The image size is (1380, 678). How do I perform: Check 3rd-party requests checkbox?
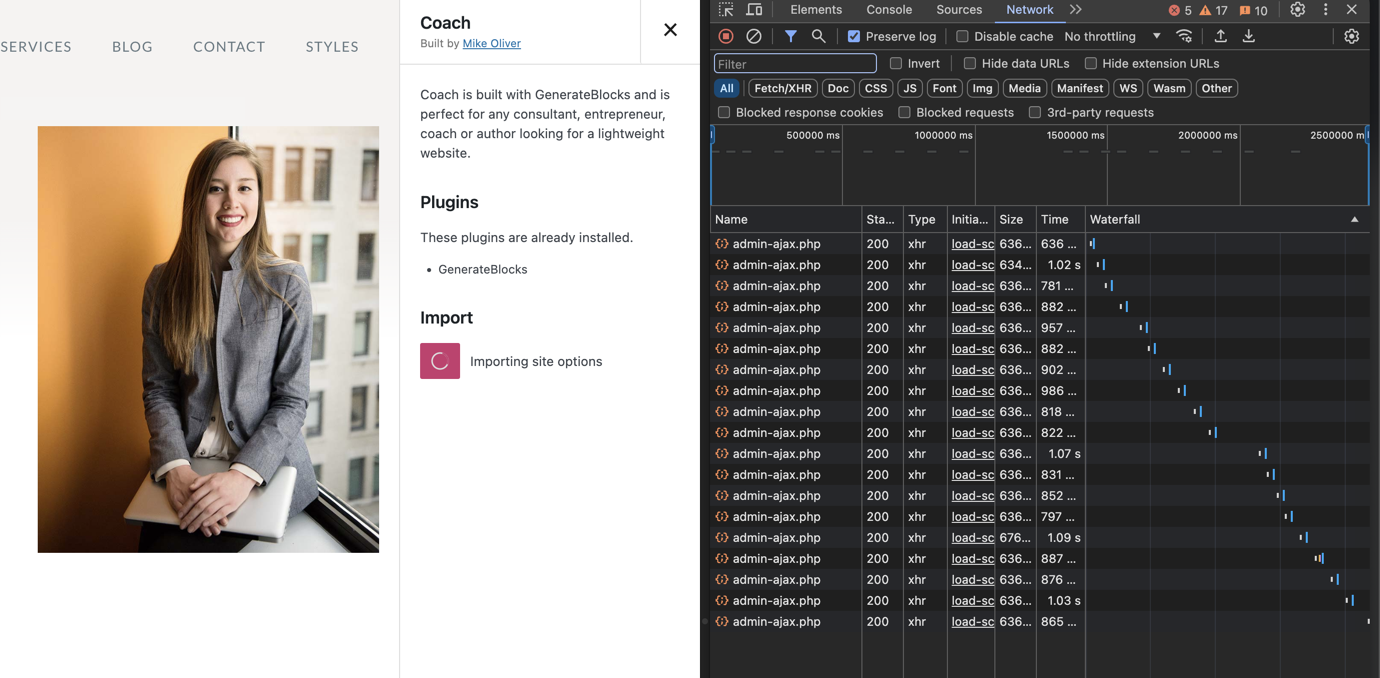(1035, 112)
